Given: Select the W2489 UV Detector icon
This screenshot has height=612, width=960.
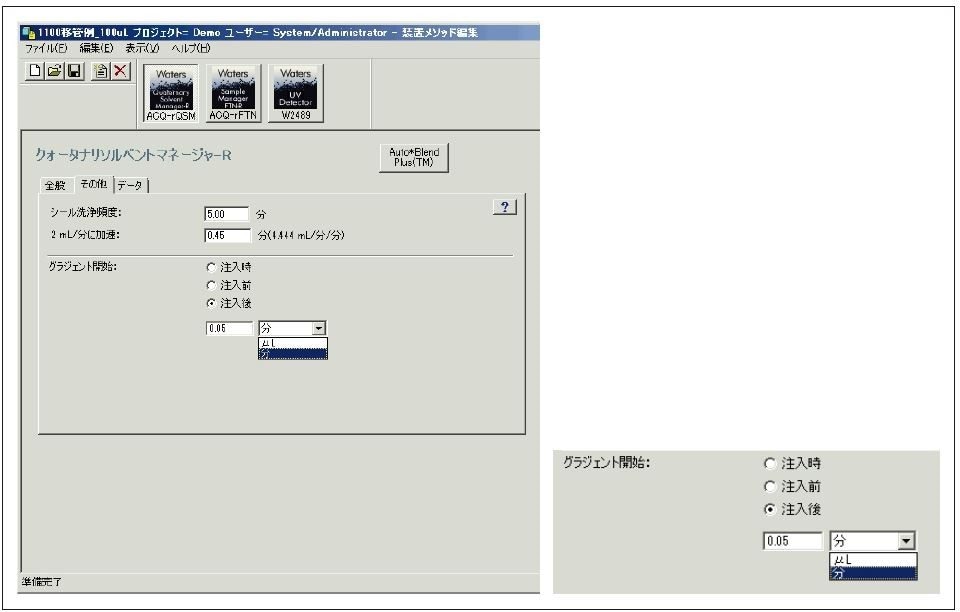Looking at the screenshot, I should [296, 94].
